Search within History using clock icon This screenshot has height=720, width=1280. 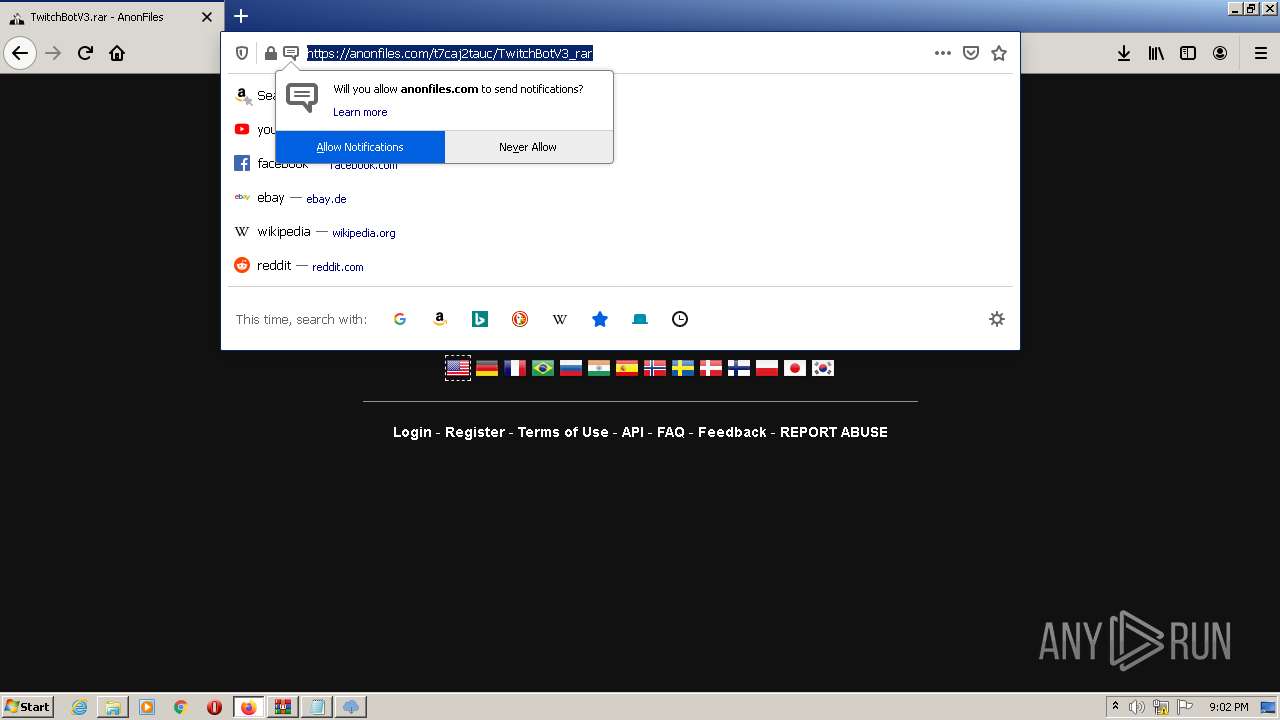point(680,319)
